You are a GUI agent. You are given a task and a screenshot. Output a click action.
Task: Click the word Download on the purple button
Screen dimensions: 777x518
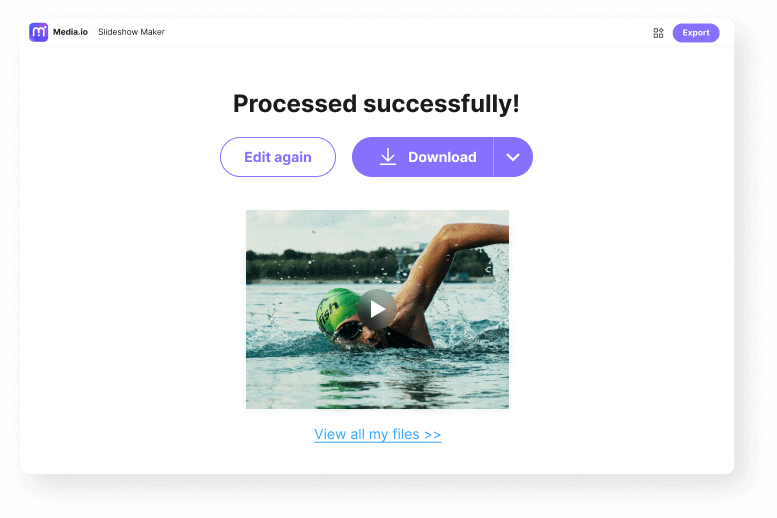click(x=442, y=157)
